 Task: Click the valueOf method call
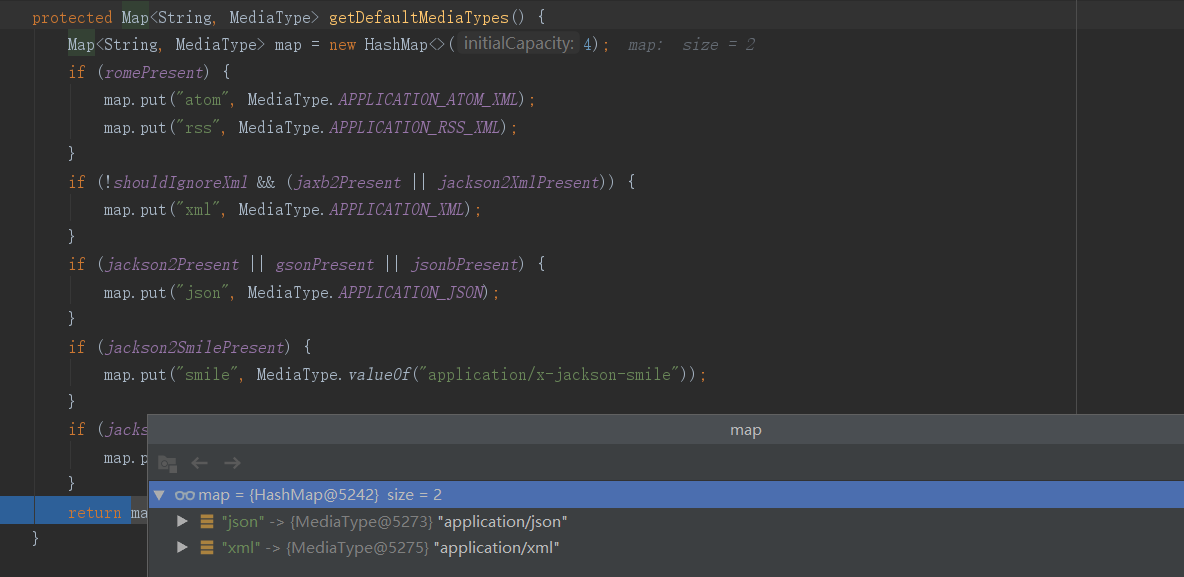tap(379, 375)
